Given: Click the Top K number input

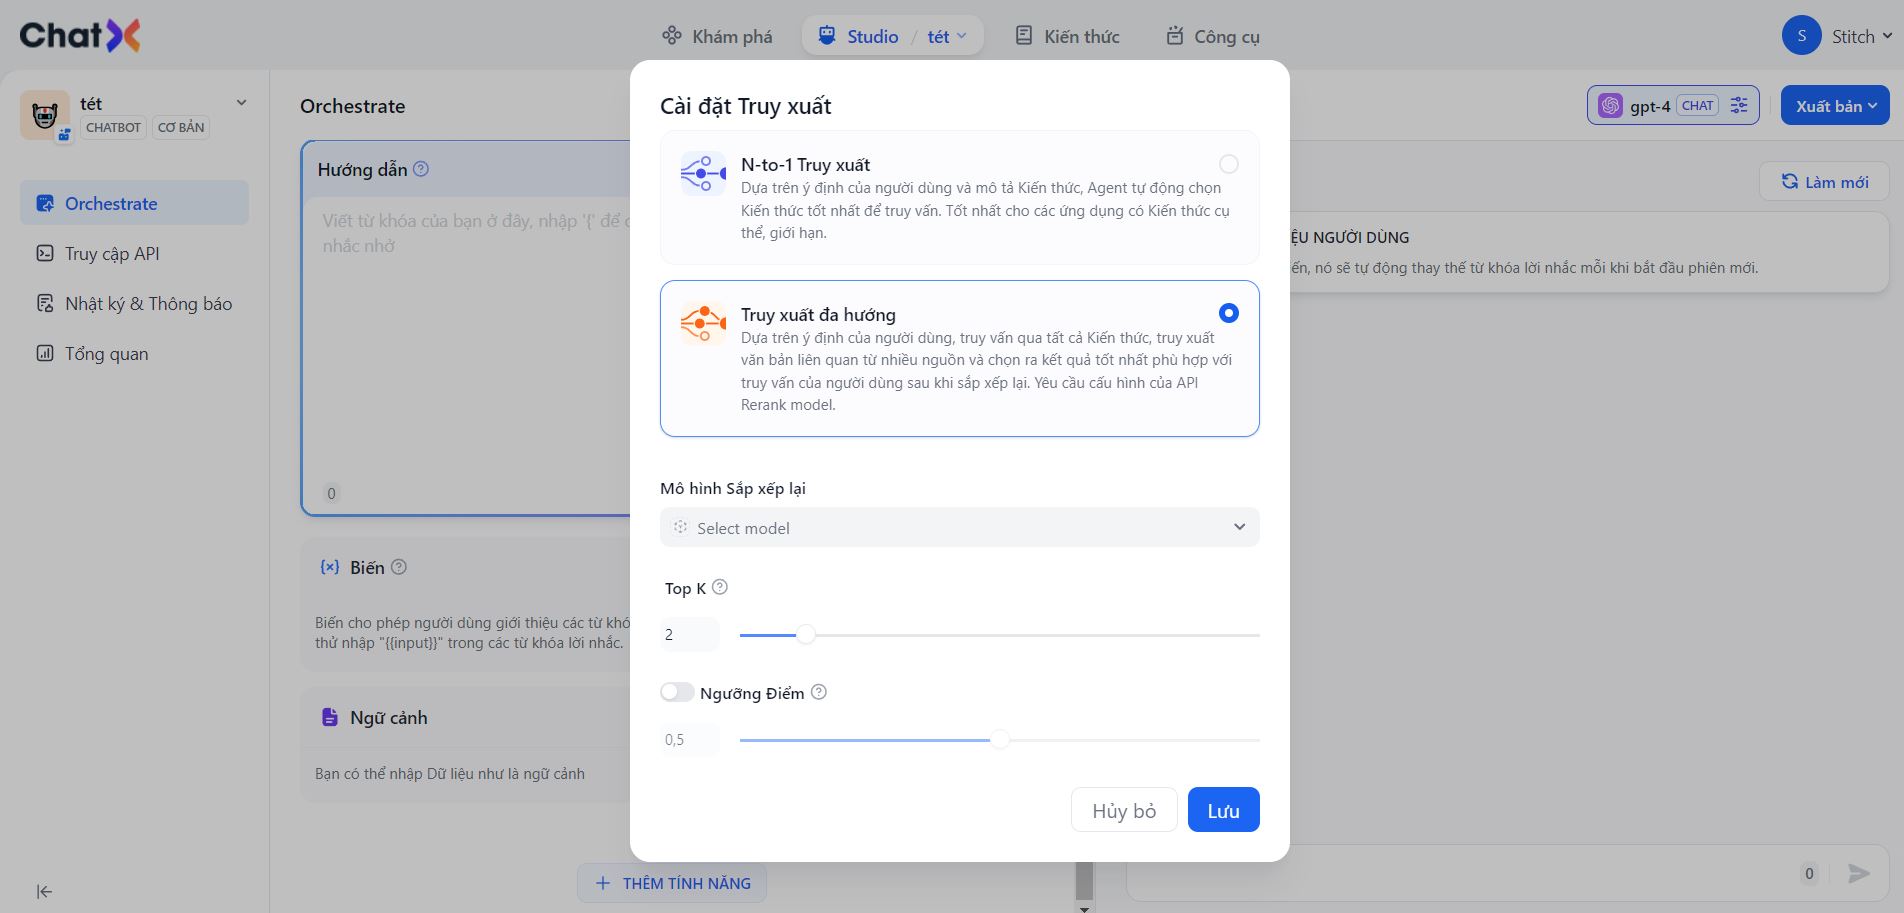Looking at the screenshot, I should 689,634.
